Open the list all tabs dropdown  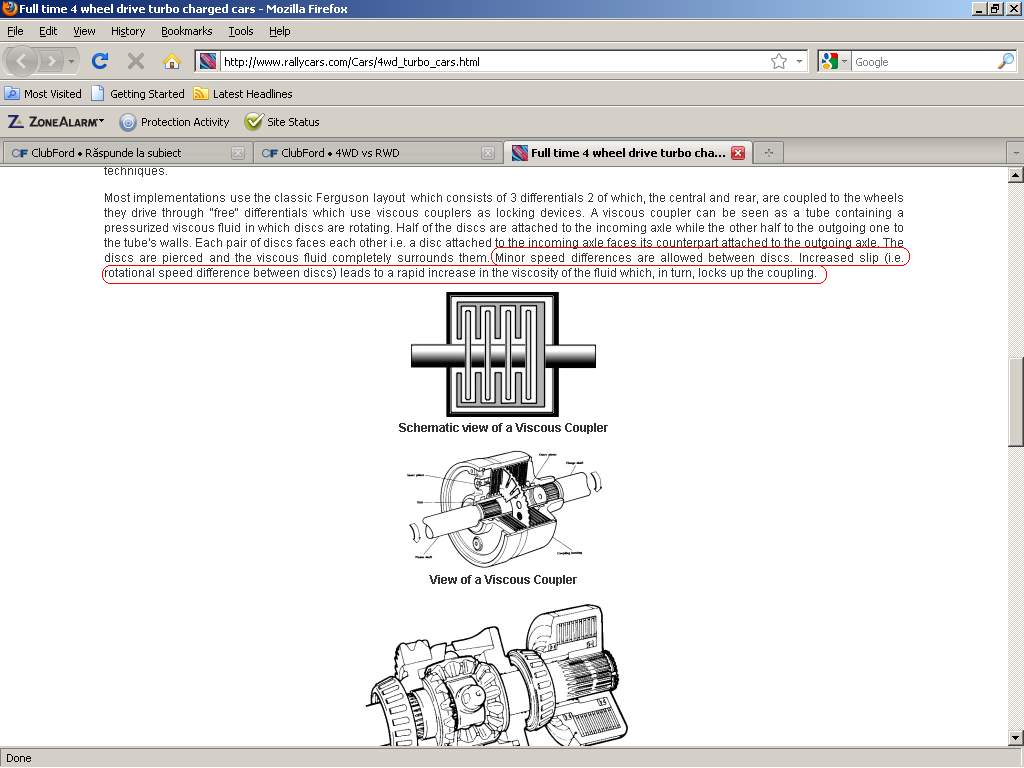click(x=1015, y=153)
